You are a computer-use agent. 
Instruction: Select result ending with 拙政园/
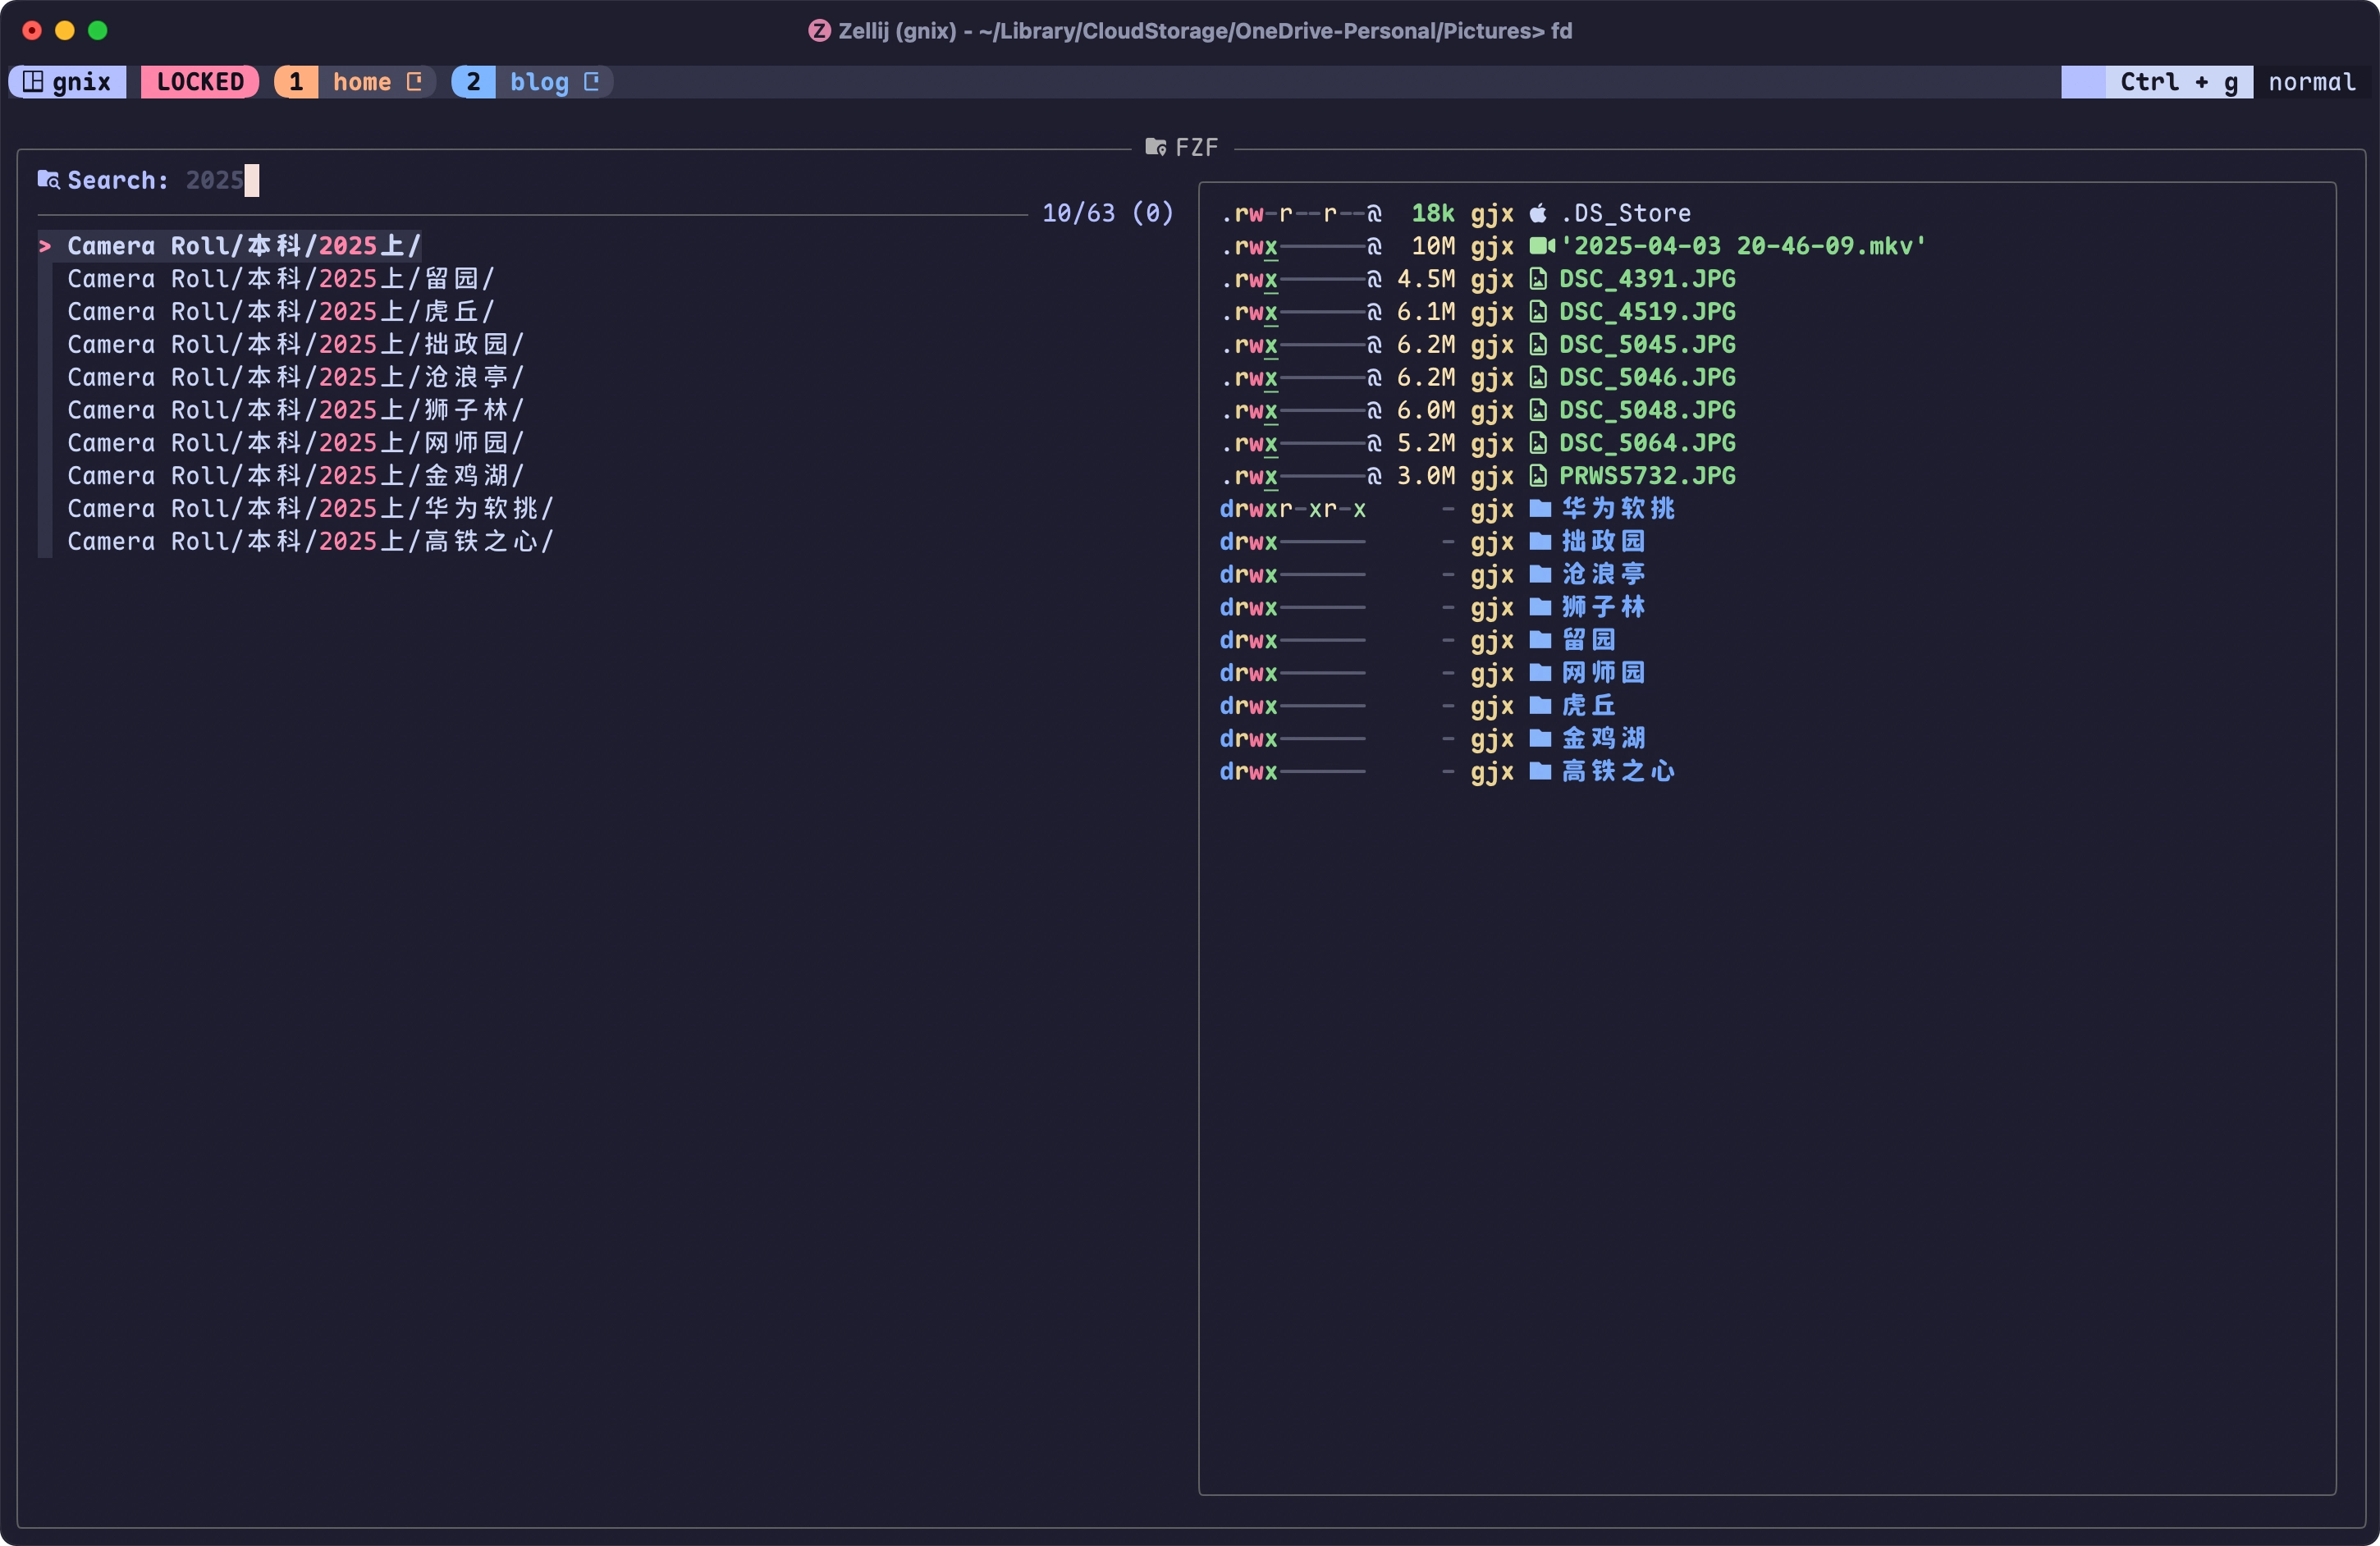click(x=295, y=345)
